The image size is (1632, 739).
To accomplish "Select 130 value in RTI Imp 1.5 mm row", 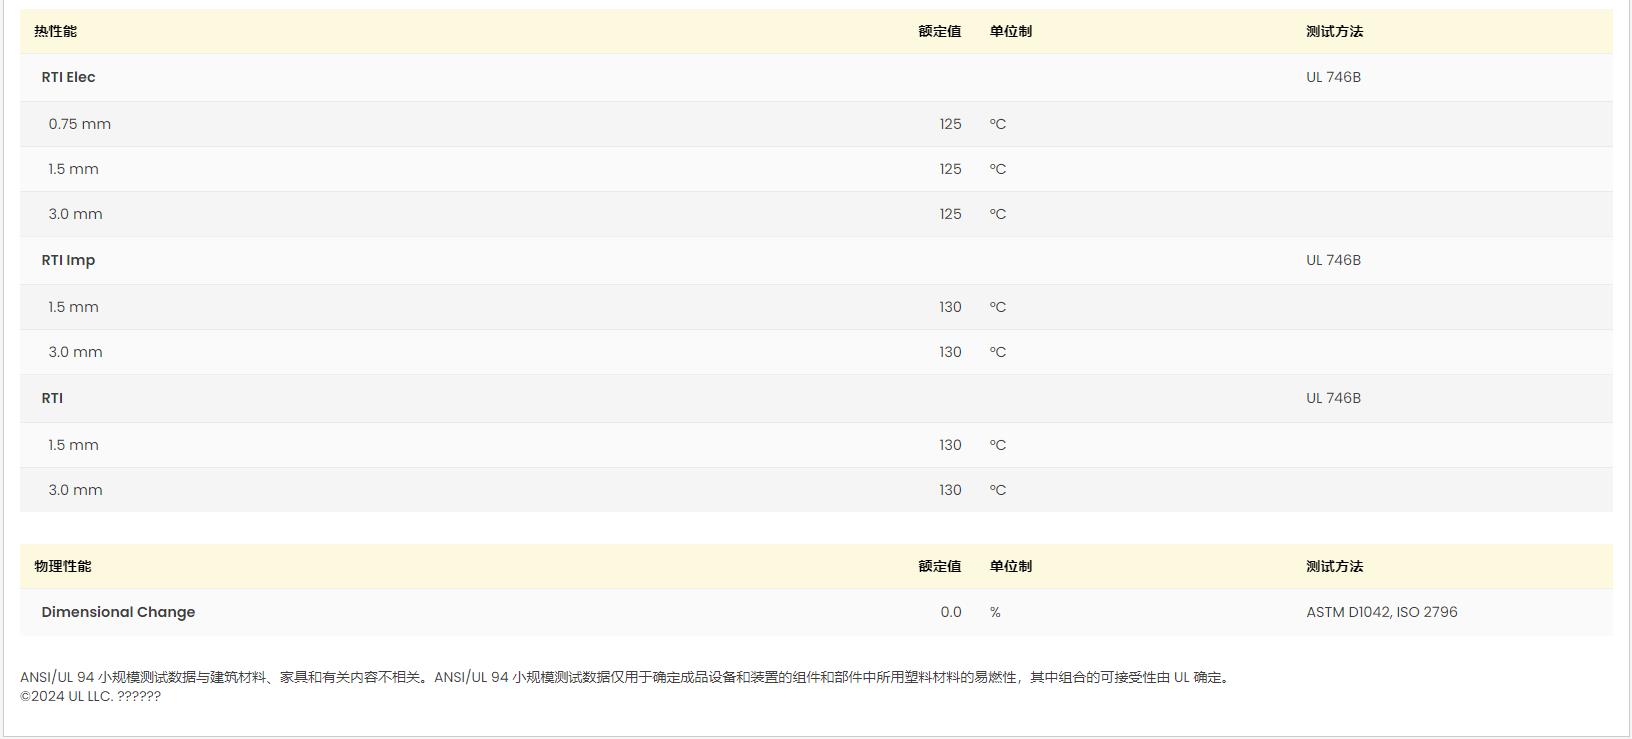I will coord(950,307).
